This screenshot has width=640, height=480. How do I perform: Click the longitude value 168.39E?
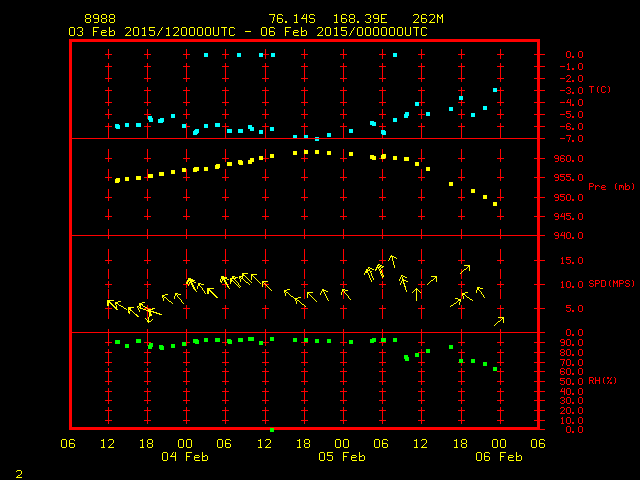coord(357,19)
